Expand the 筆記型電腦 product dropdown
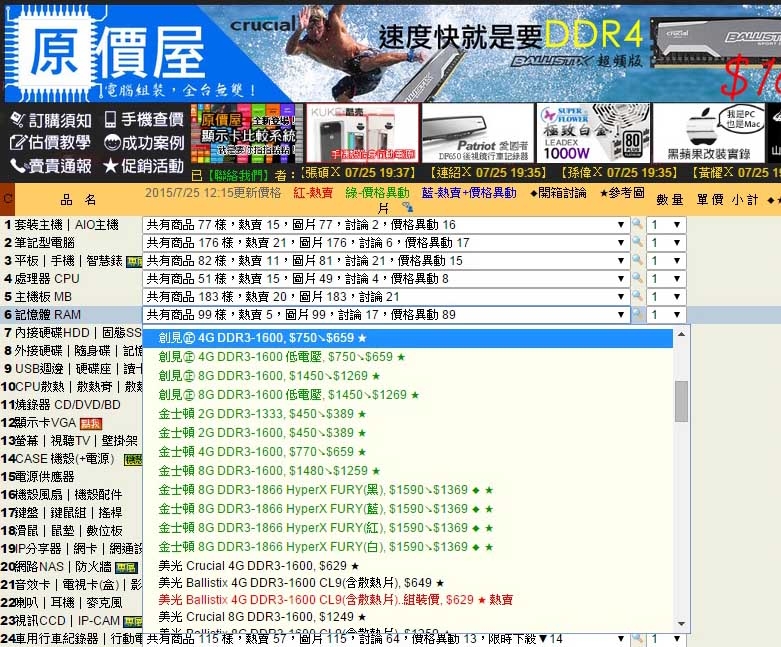781x647 pixels. click(385, 243)
